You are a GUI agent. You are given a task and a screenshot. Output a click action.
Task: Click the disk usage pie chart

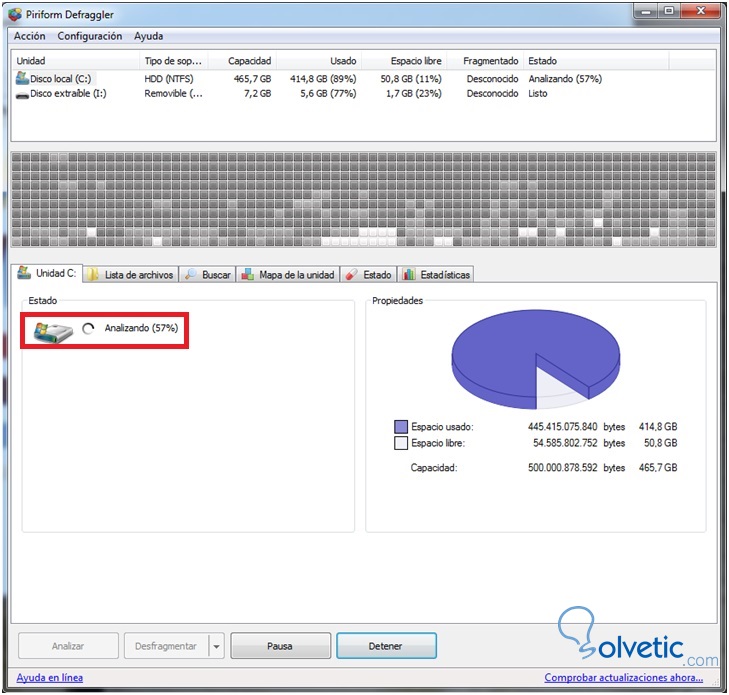tap(536, 359)
